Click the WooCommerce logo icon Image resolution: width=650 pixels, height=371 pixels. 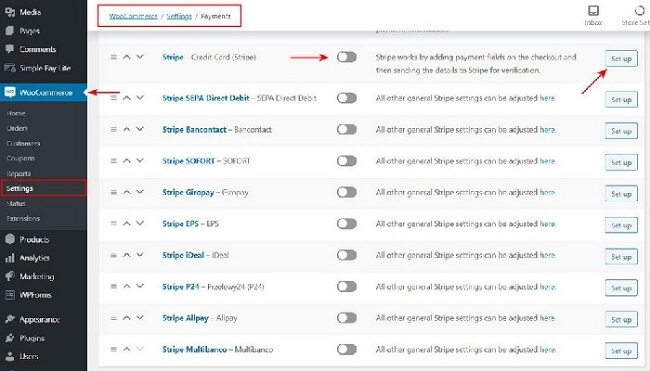[x=10, y=92]
